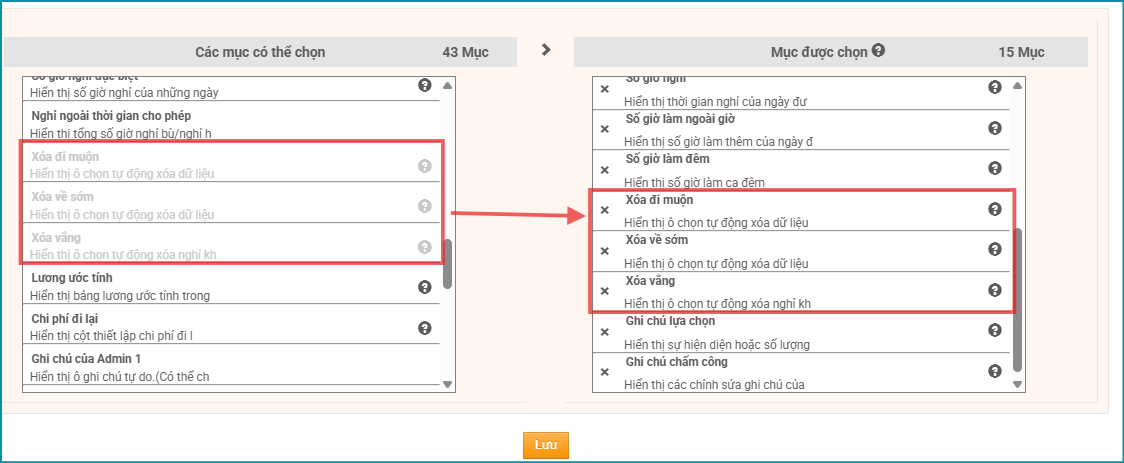1124x463 pixels.
Task: Click the move-right chevron between lists
Action: 545,49
